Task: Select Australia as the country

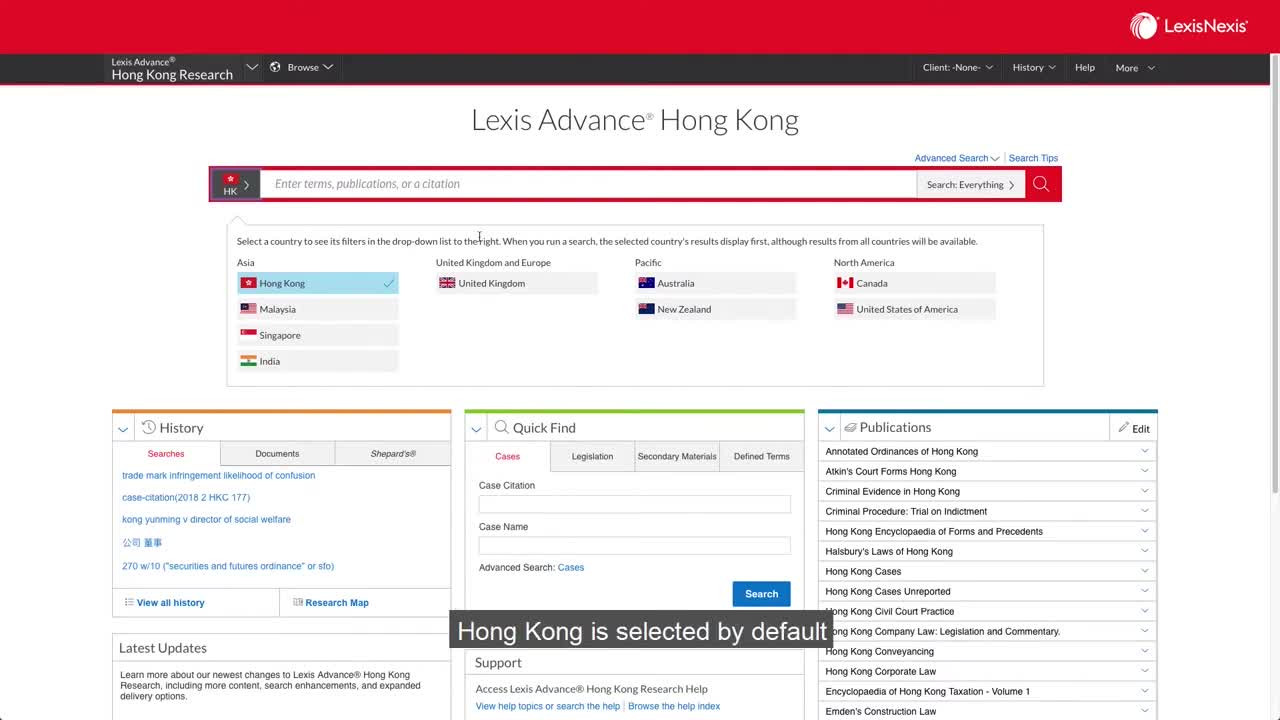Action: [716, 283]
